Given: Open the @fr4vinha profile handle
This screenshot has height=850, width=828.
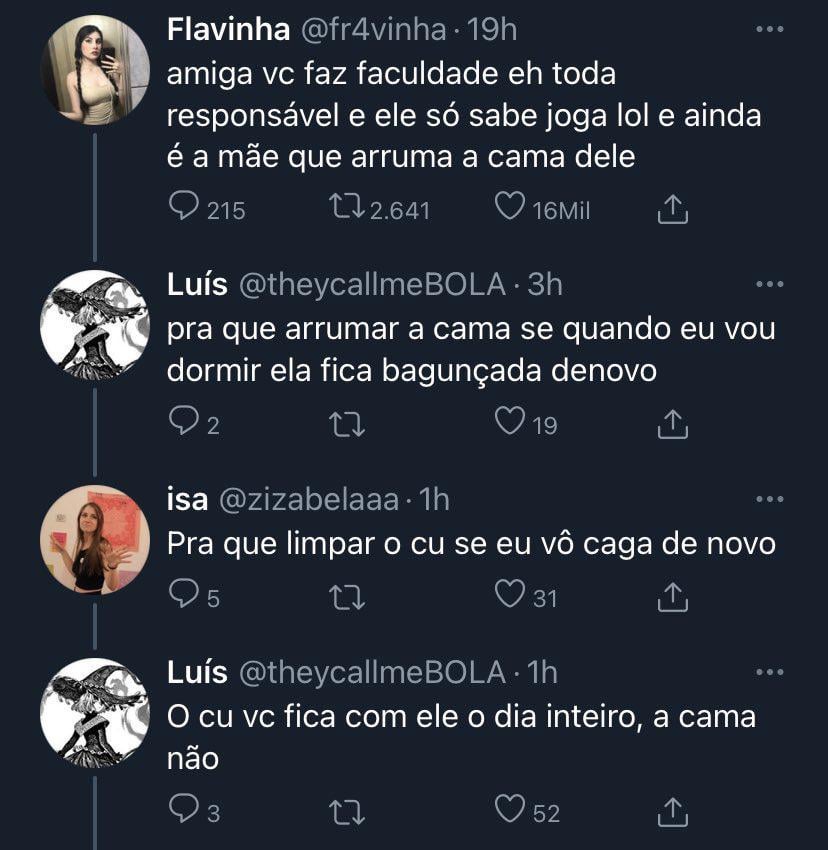Looking at the screenshot, I should coord(372,30).
